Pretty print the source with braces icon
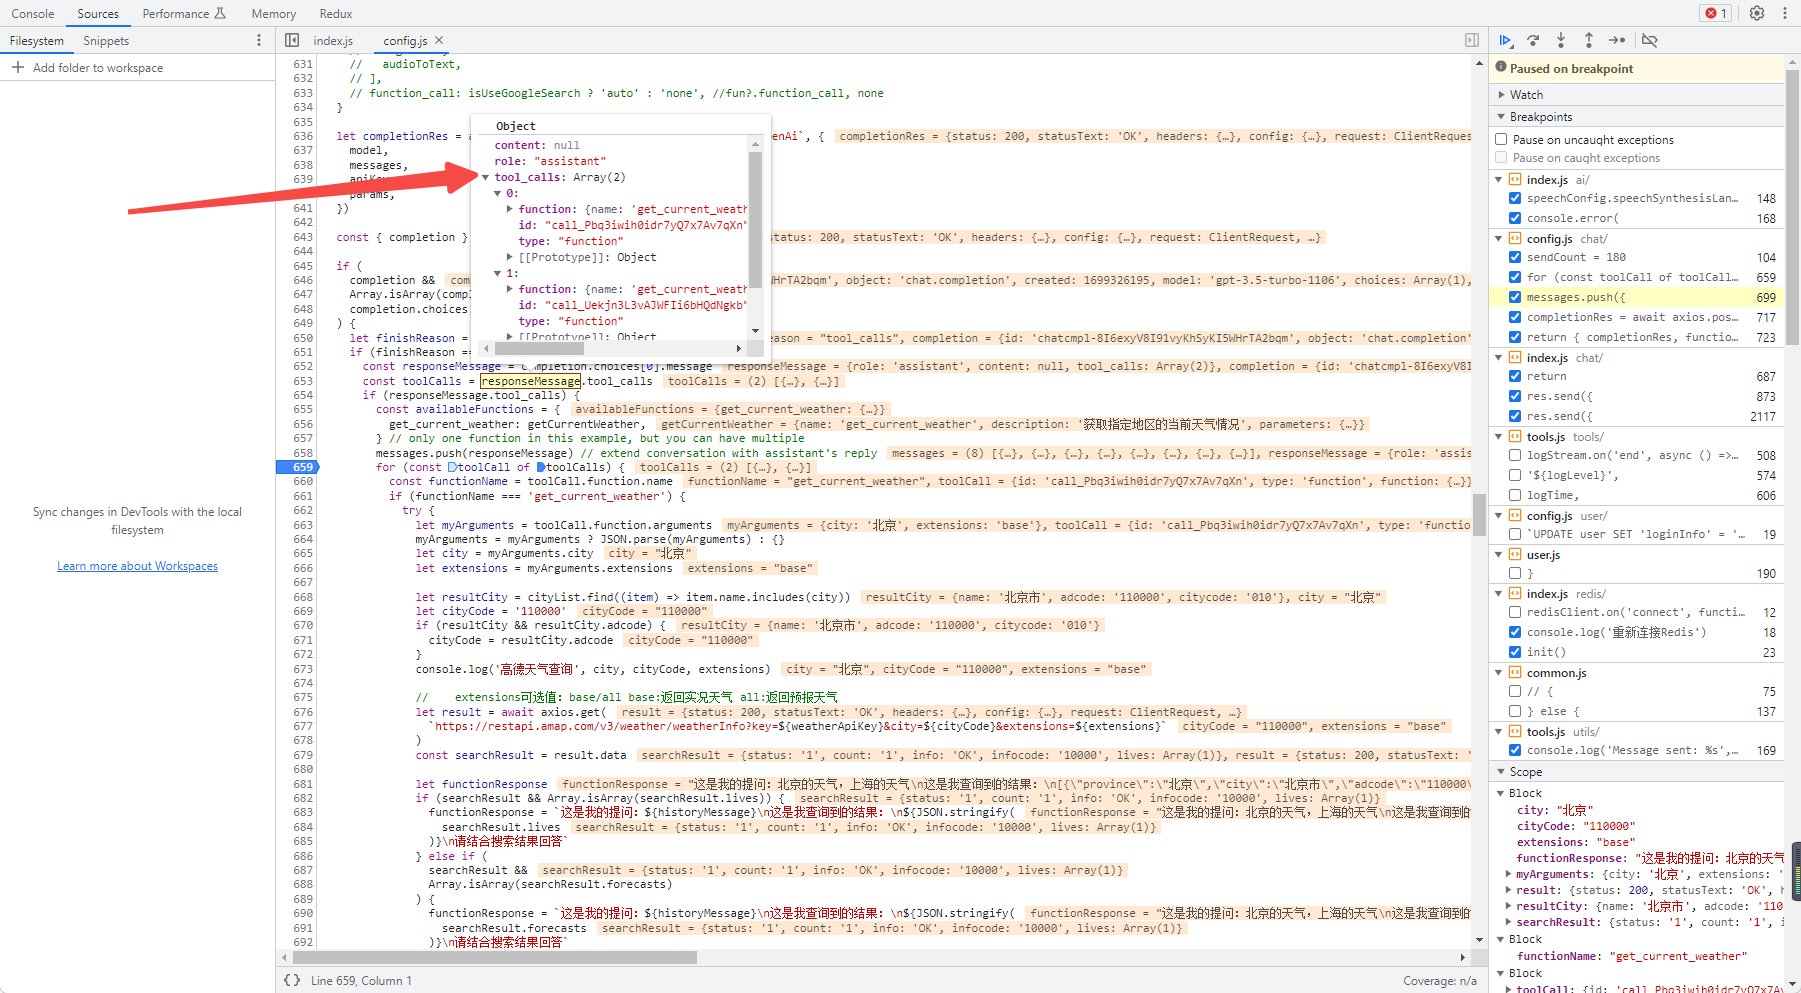Screen dimensions: 1801x993 tap(292, 980)
